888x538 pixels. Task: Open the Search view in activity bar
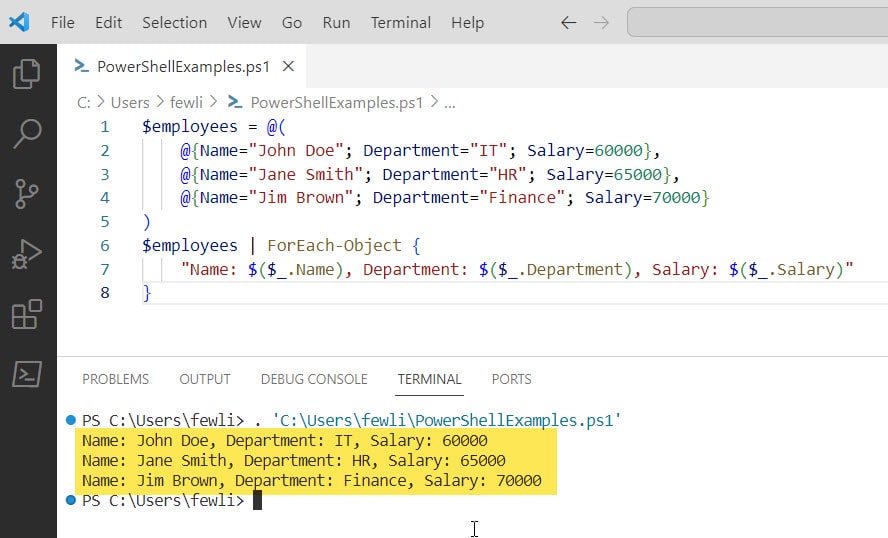click(27, 134)
